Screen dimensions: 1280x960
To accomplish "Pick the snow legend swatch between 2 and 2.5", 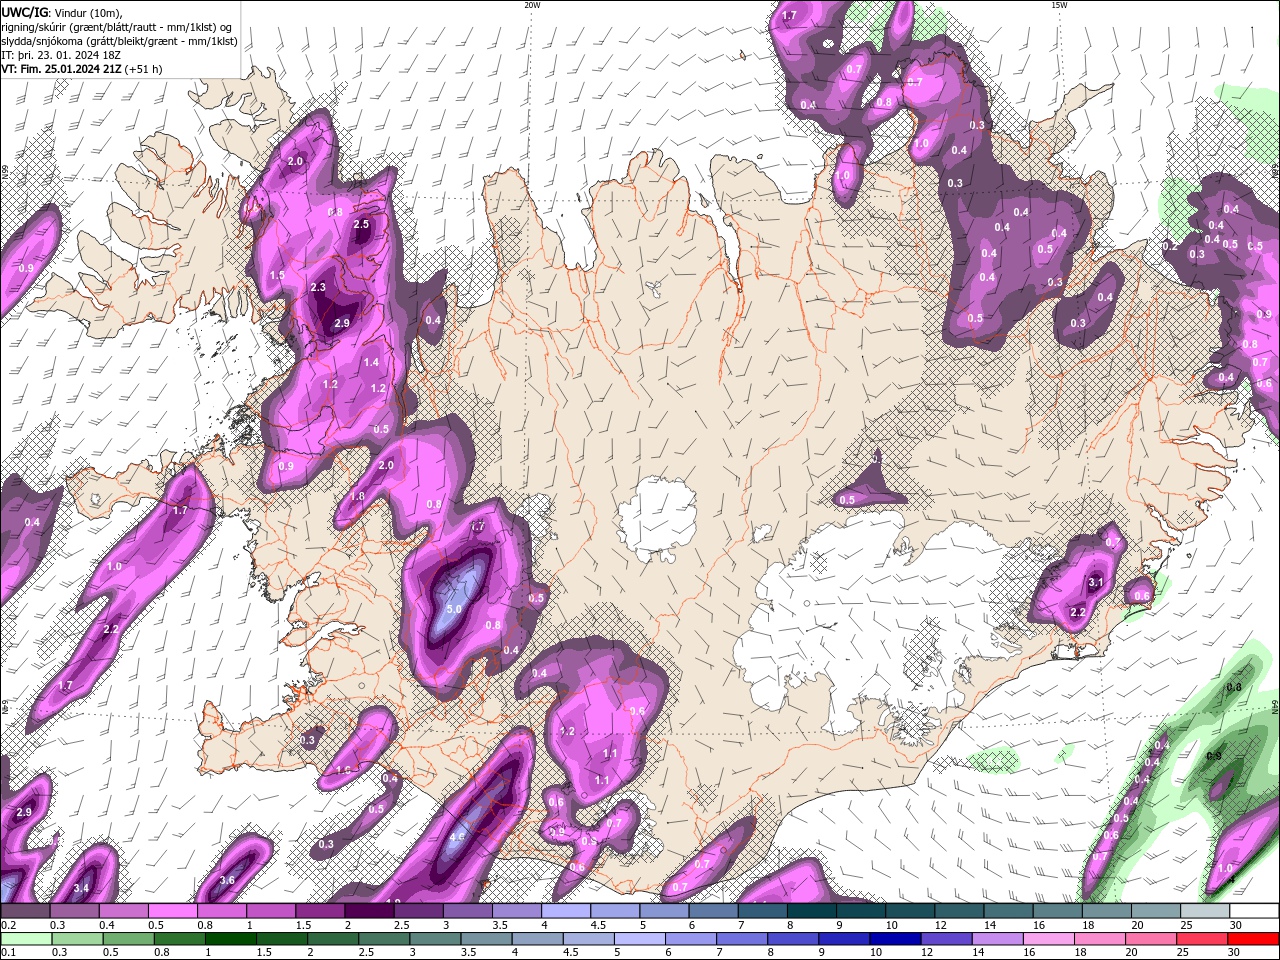I will click(369, 911).
